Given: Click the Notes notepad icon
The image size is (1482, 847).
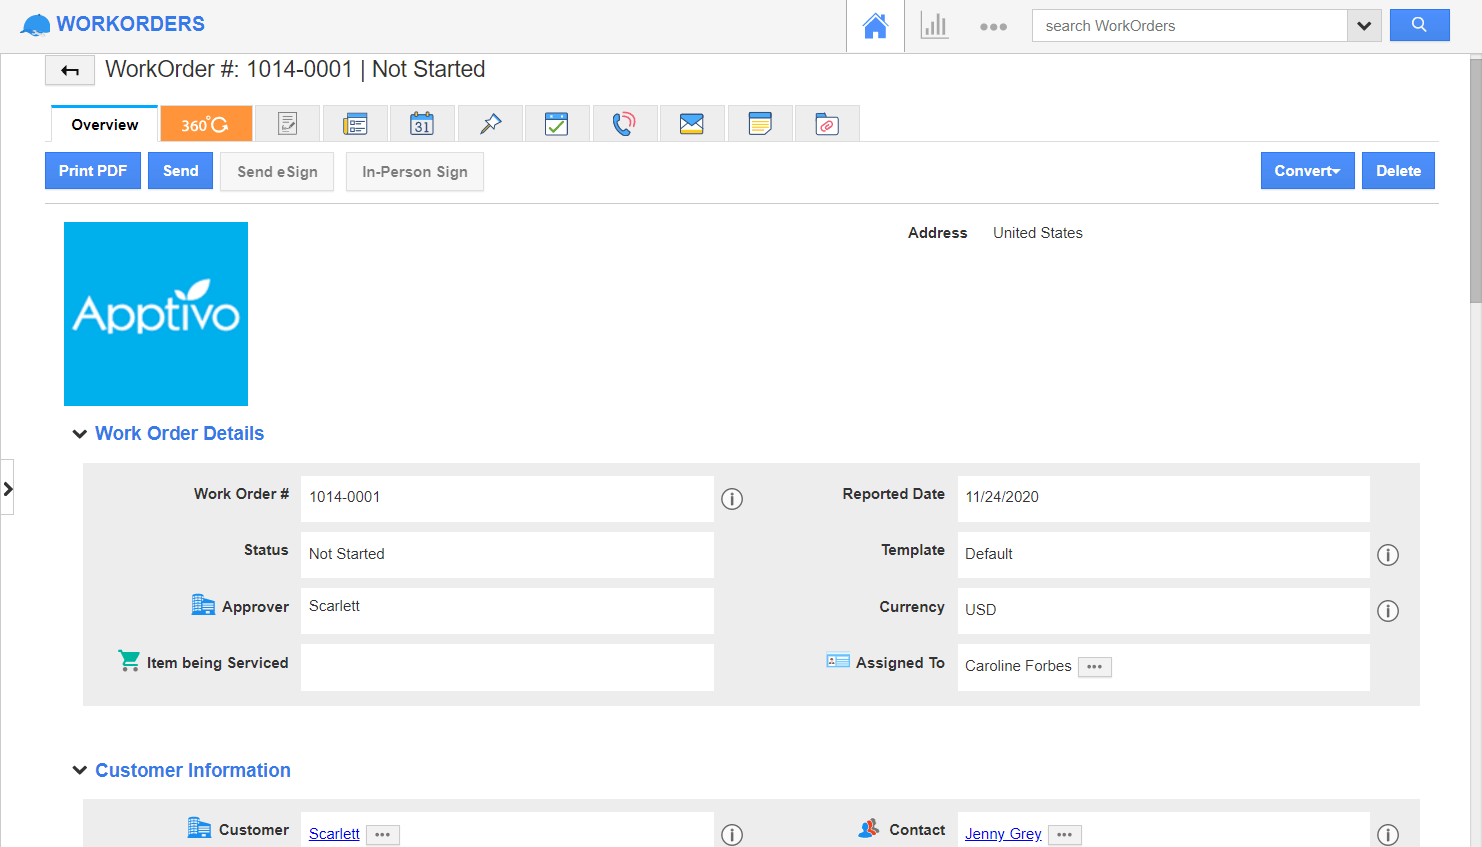Looking at the screenshot, I should (760, 122).
